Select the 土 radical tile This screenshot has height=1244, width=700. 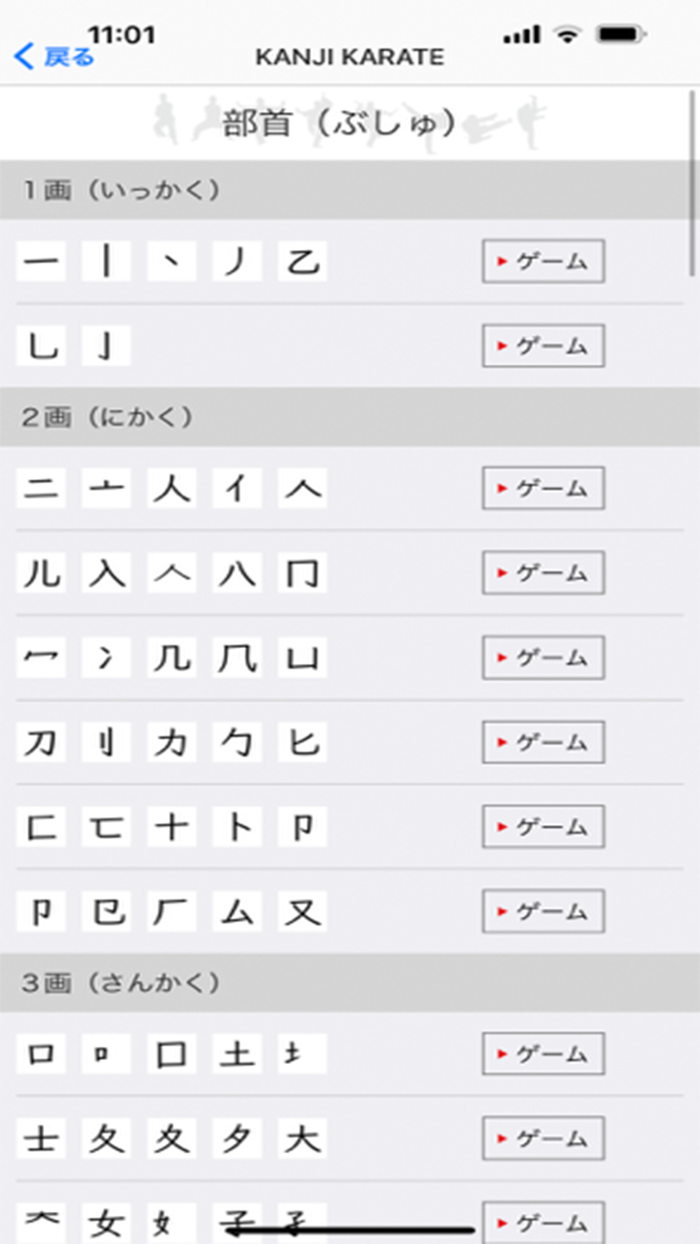[236, 1053]
